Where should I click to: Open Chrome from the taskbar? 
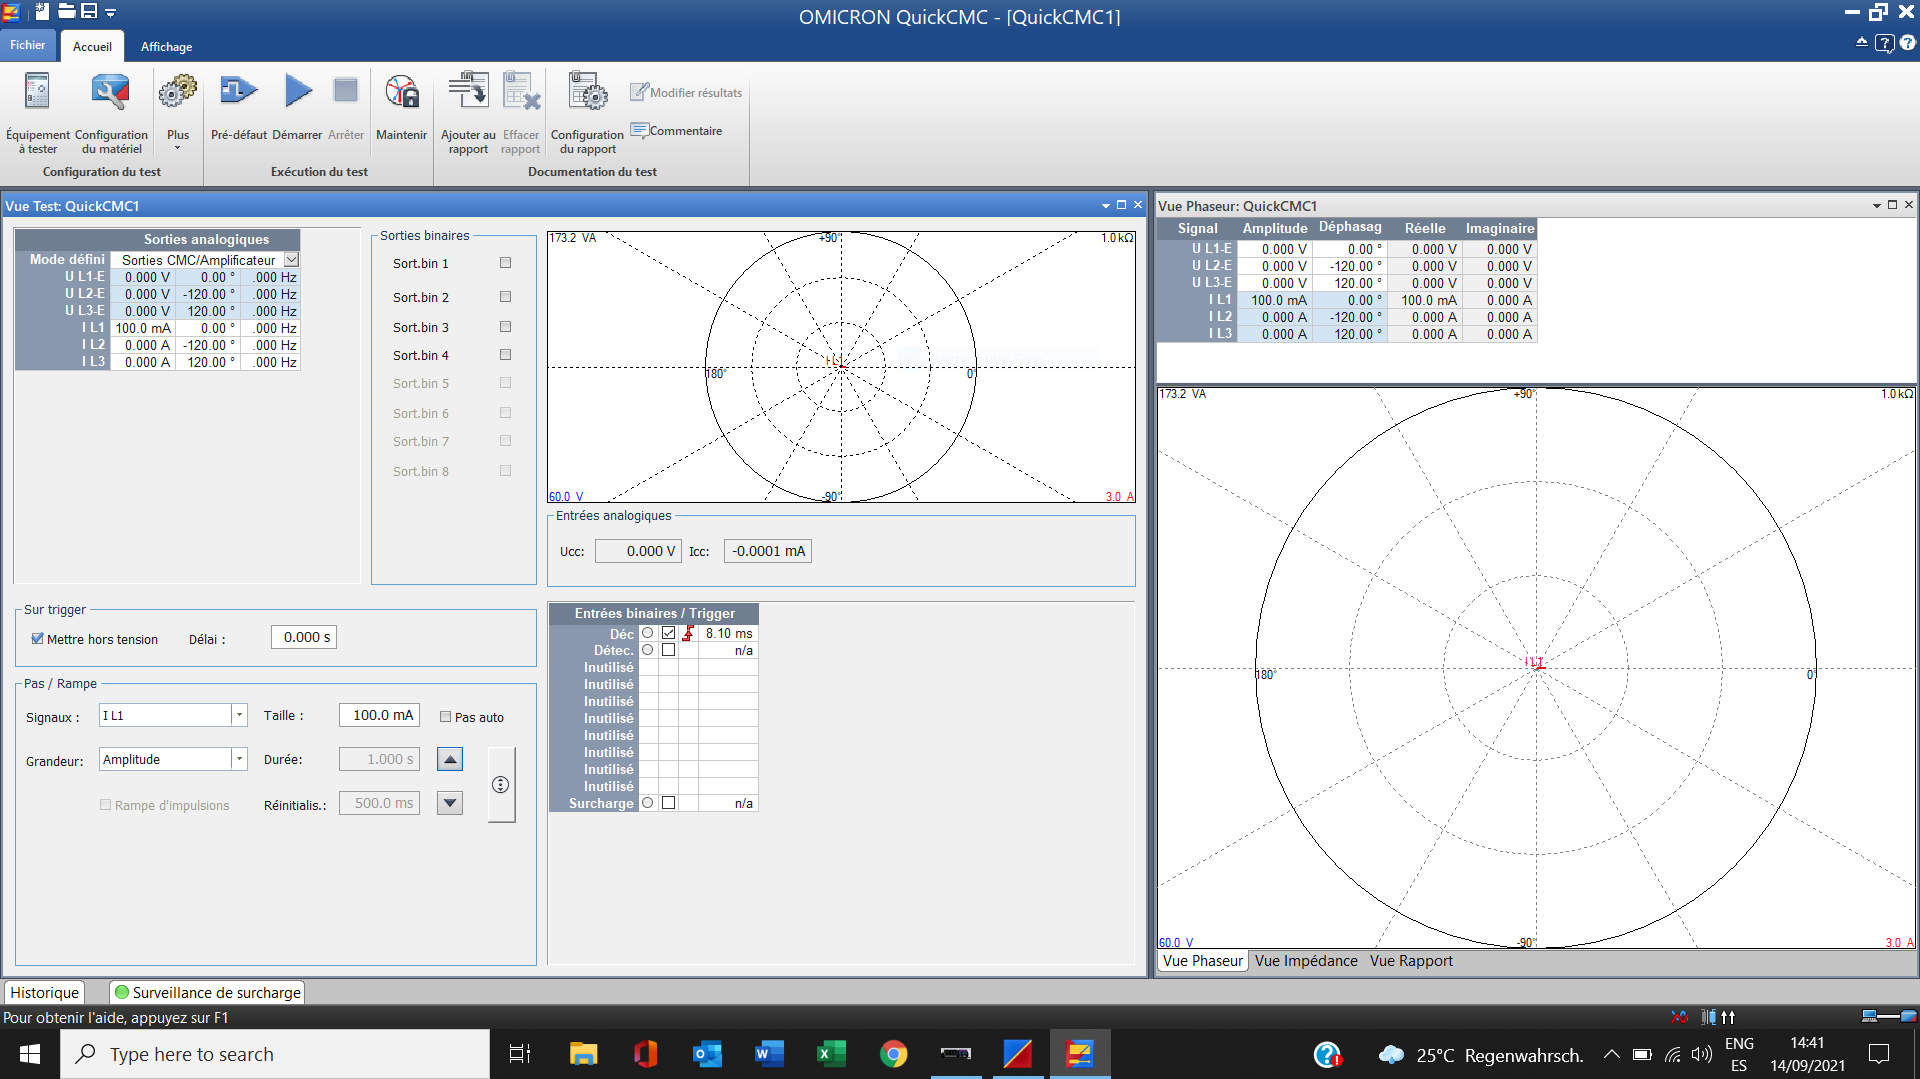893,1054
